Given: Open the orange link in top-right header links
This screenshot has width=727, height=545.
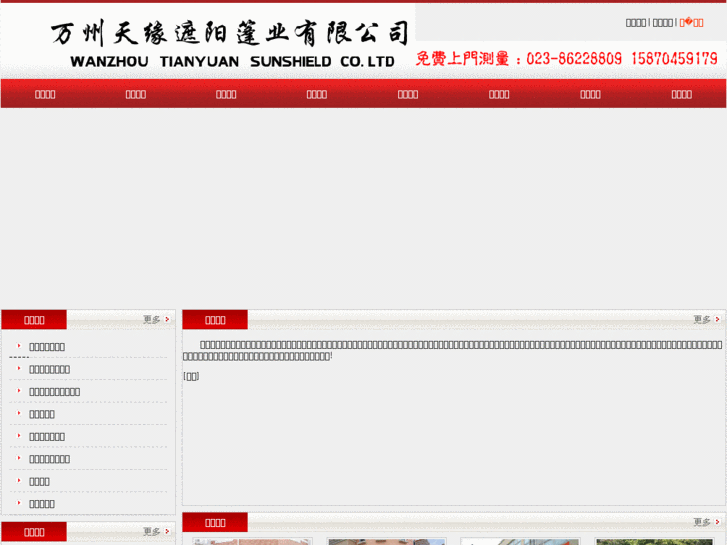Looking at the screenshot, I should (691, 22).
